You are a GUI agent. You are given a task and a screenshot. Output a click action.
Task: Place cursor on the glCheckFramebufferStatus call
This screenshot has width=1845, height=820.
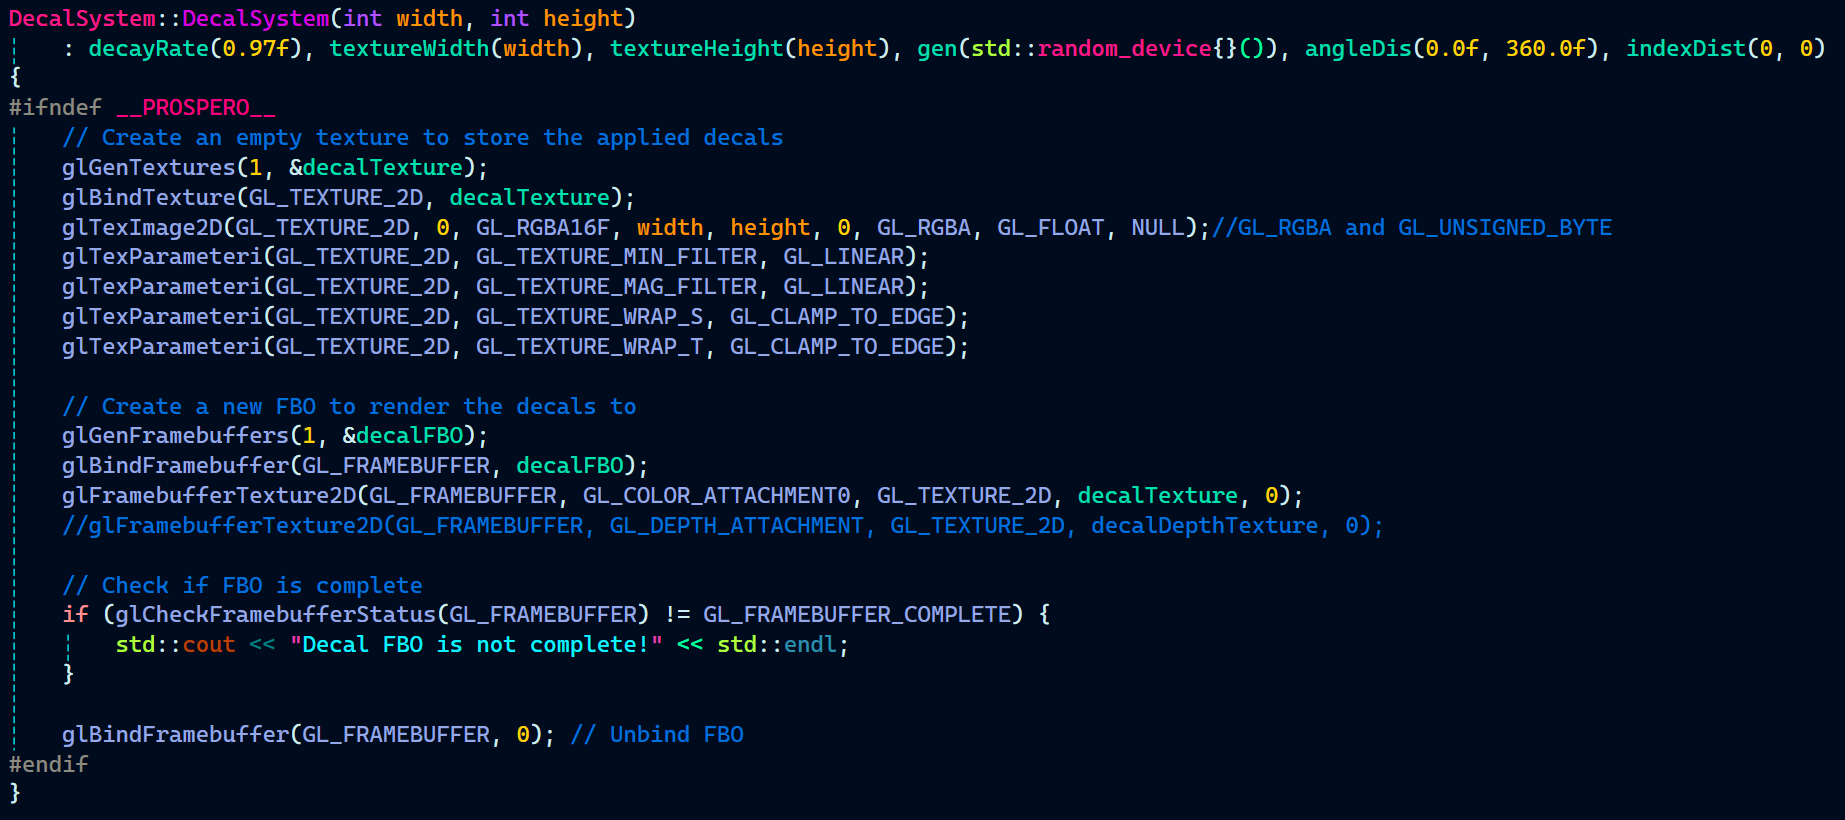275,614
